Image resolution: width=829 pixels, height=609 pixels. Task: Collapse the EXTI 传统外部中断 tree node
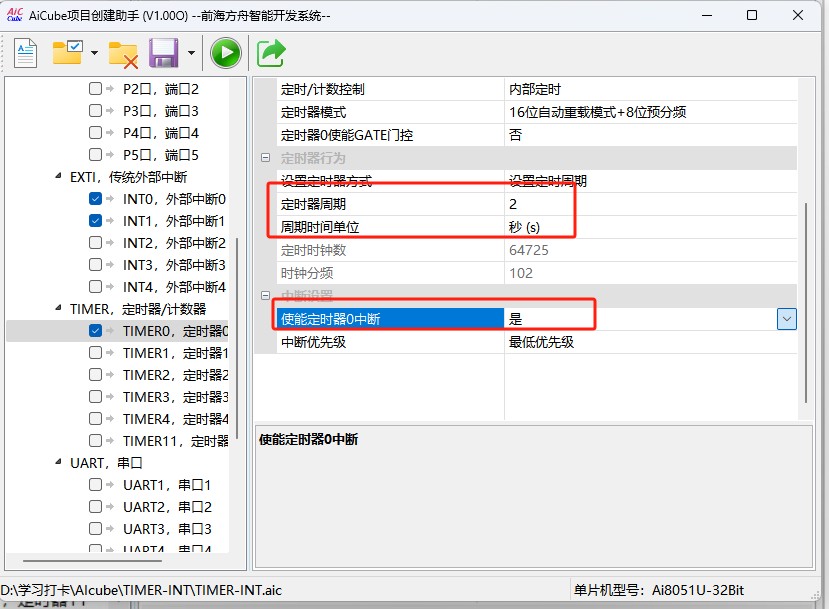[58, 176]
